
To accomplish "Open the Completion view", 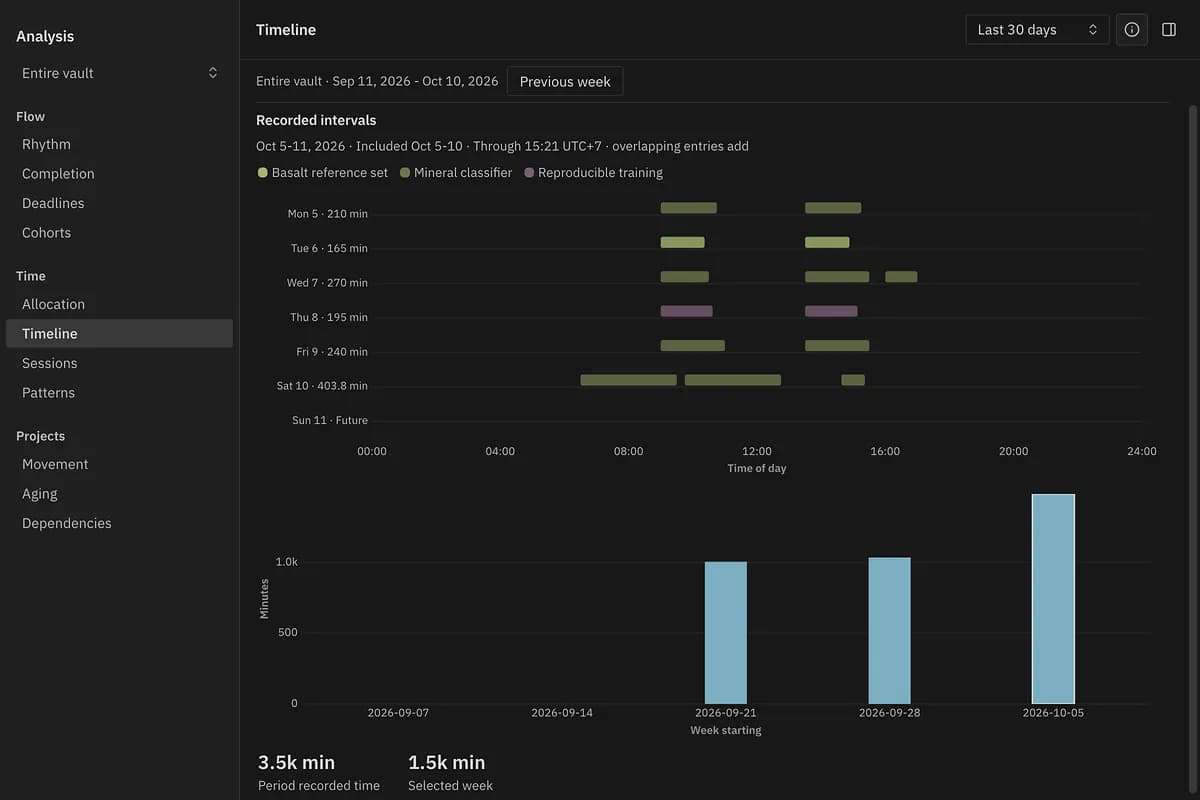I will click(119, 174).
